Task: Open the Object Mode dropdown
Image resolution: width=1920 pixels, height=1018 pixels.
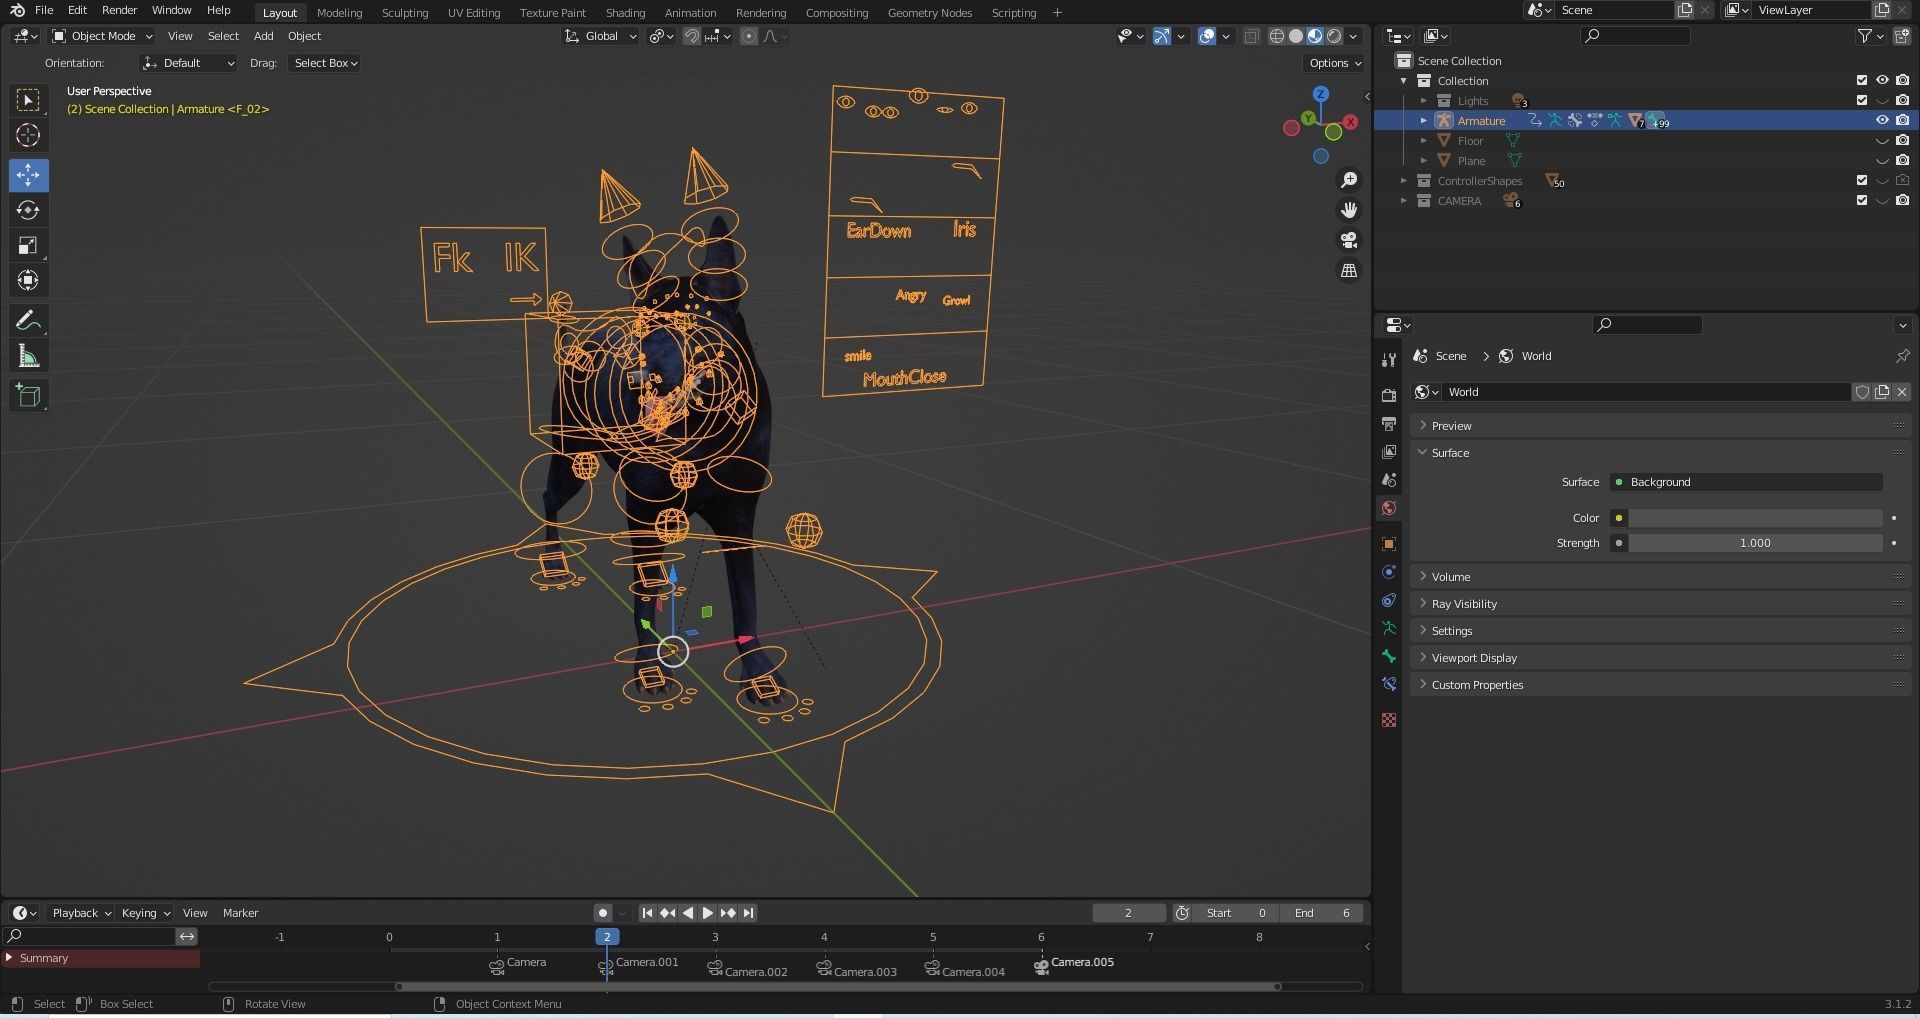Action: [102, 36]
